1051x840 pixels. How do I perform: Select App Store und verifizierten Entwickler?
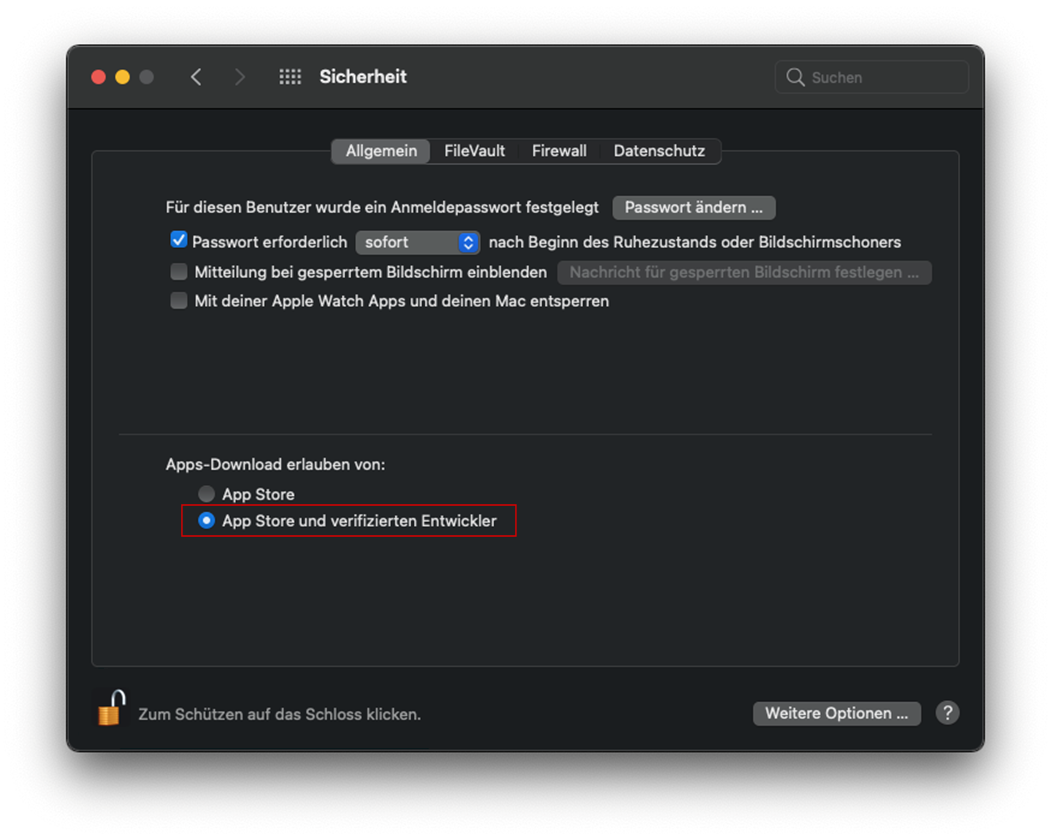tap(206, 520)
